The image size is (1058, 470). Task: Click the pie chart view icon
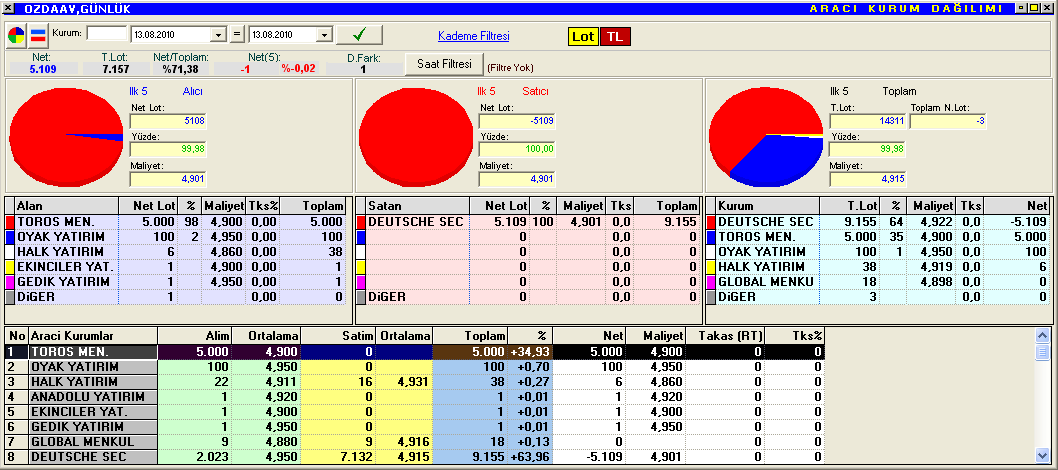point(17,36)
